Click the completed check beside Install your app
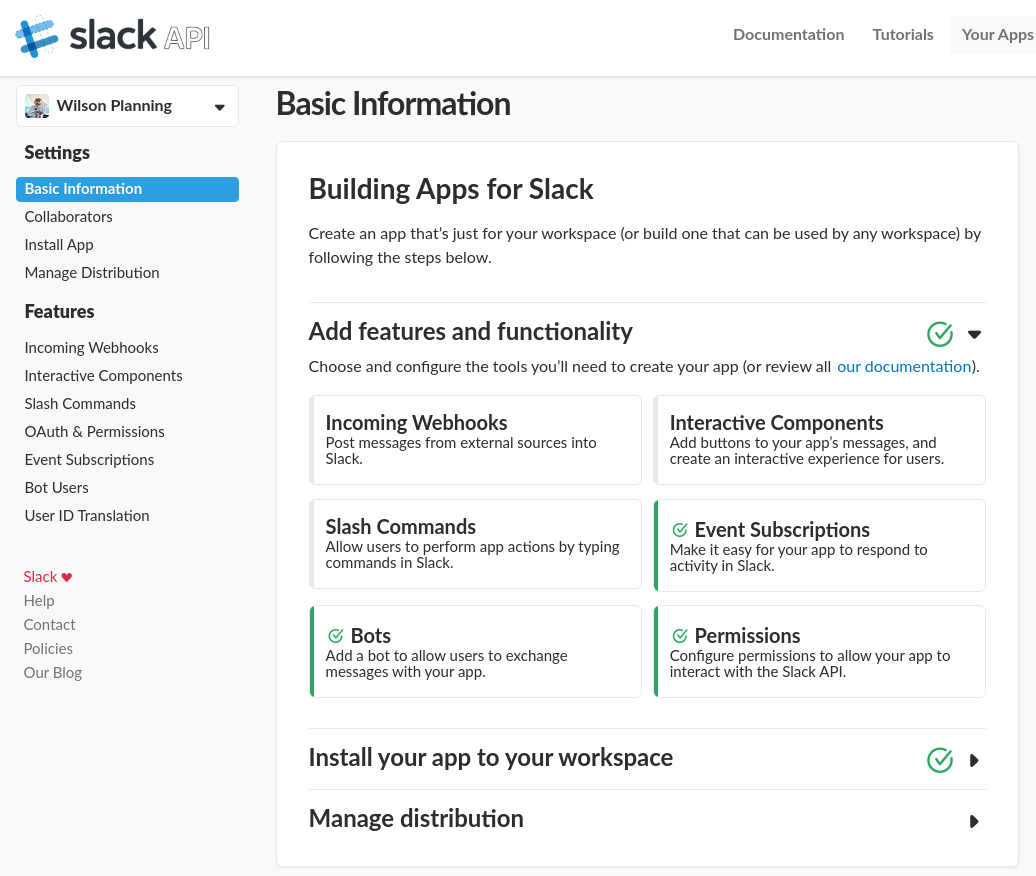 pyautogui.click(x=940, y=760)
